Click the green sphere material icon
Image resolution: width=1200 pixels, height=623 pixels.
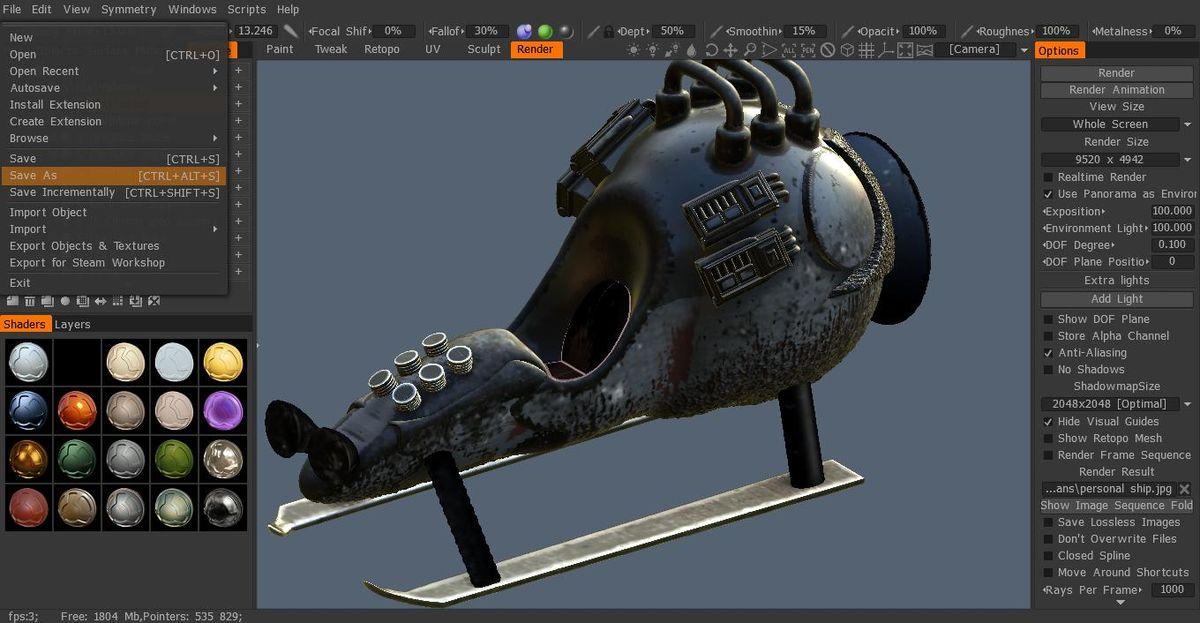[545, 31]
